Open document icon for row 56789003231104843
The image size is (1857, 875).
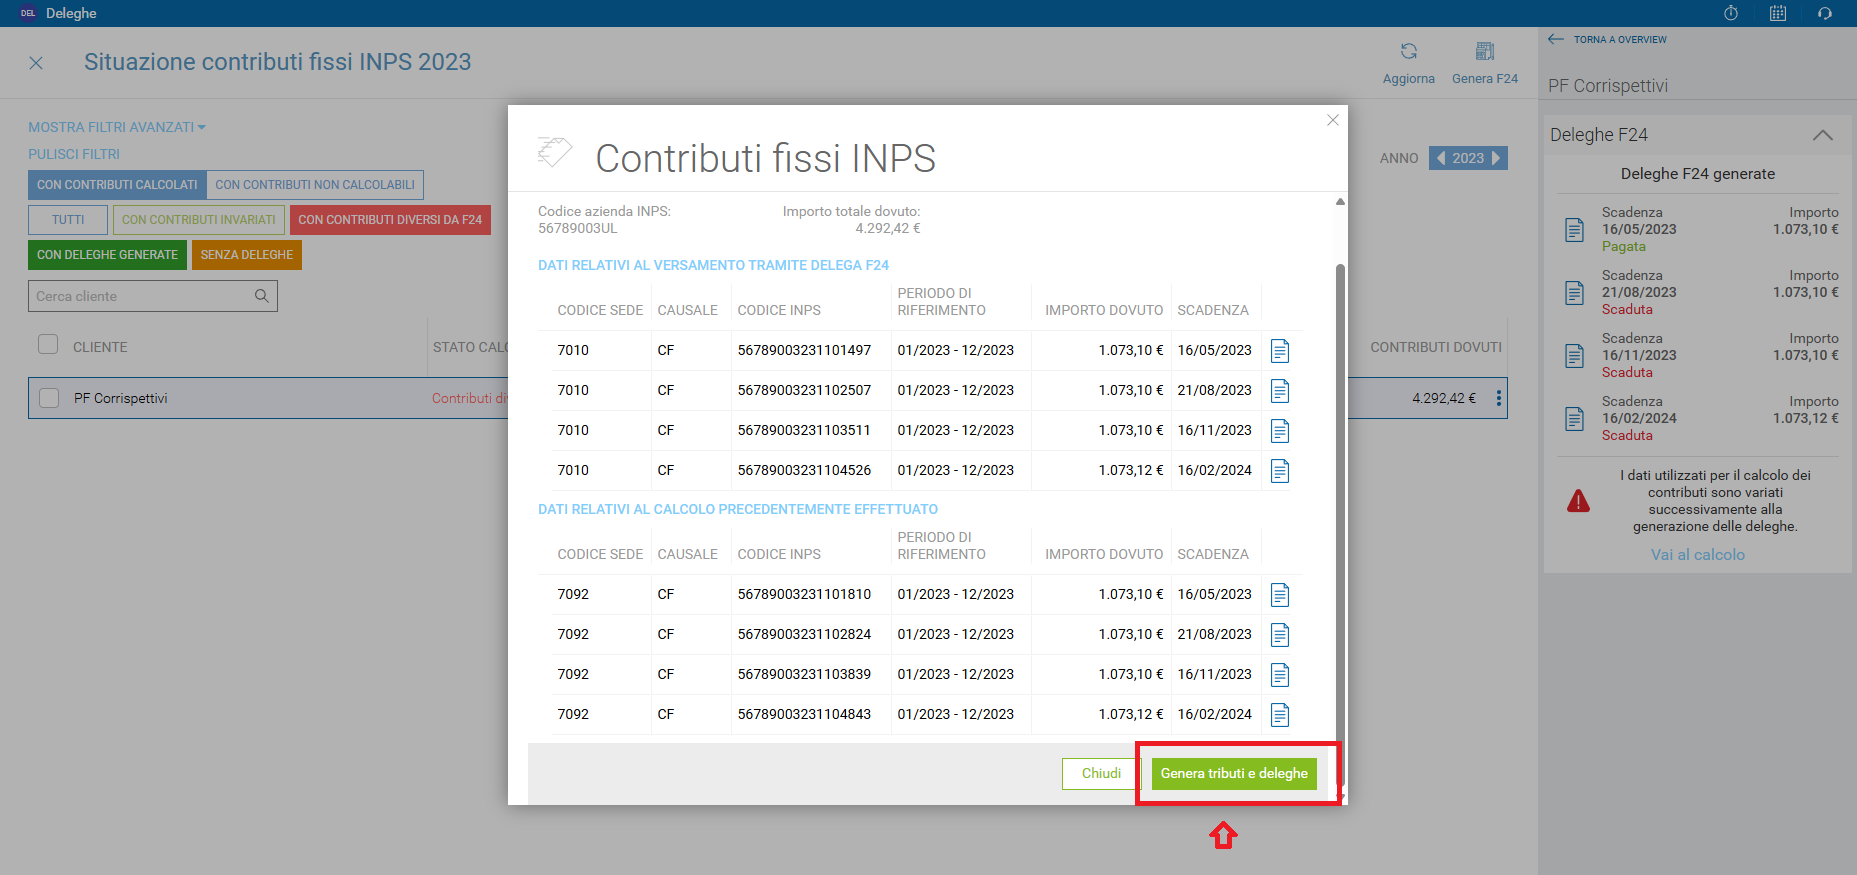[x=1280, y=715]
